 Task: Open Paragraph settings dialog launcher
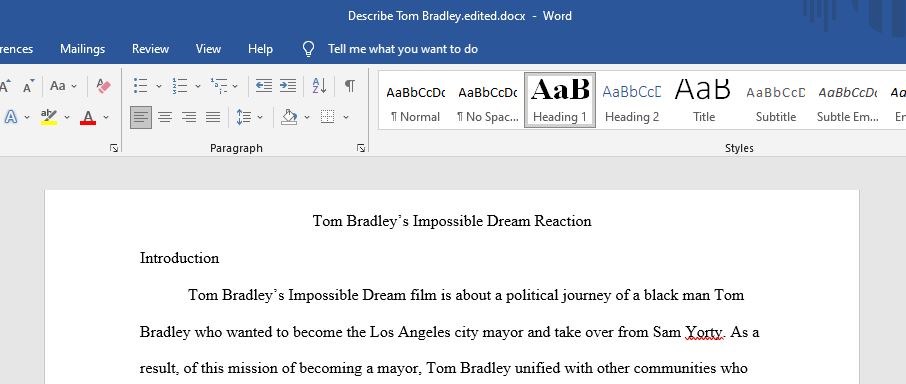click(361, 148)
